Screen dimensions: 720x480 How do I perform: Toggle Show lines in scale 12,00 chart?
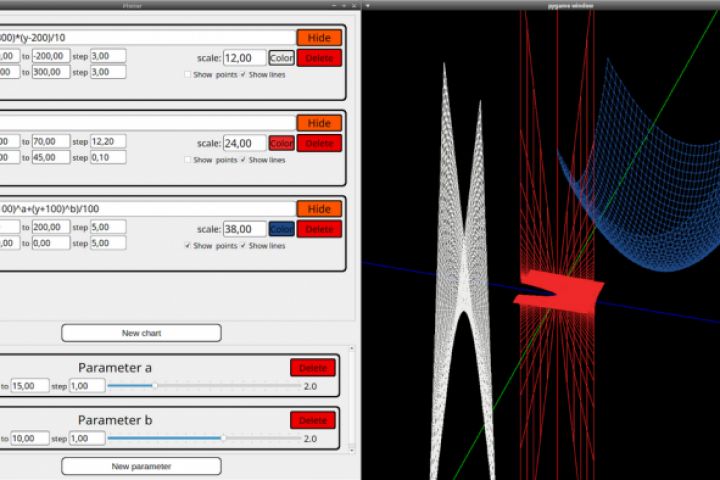tap(243, 74)
